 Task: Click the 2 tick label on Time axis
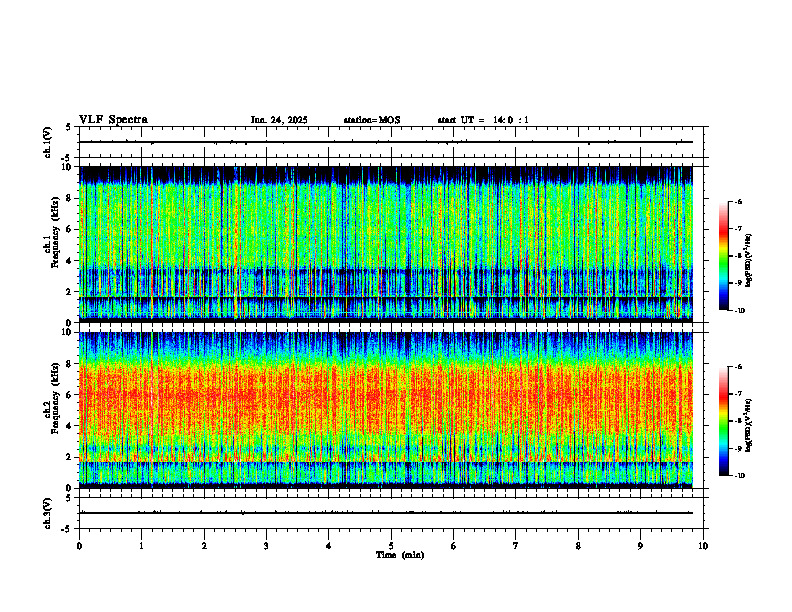click(x=204, y=546)
